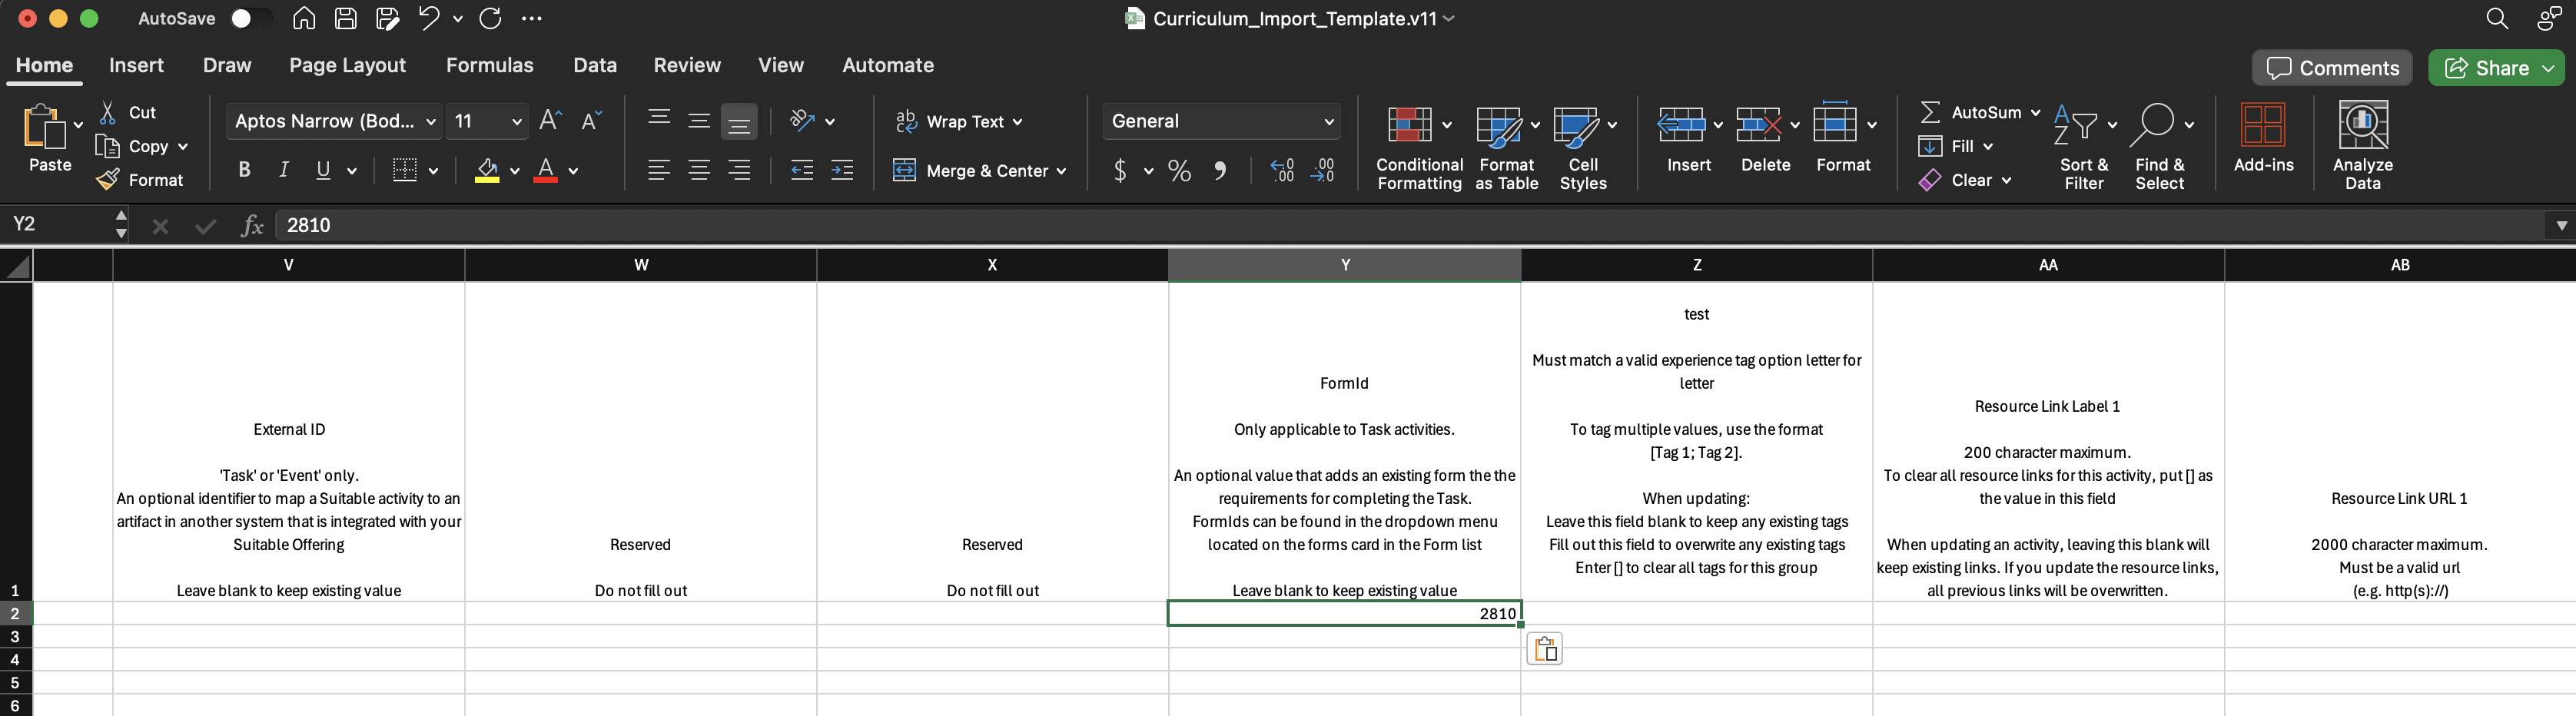Image resolution: width=2576 pixels, height=716 pixels.
Task: Save the workbook with floppy disk icon
Action: coord(346,18)
